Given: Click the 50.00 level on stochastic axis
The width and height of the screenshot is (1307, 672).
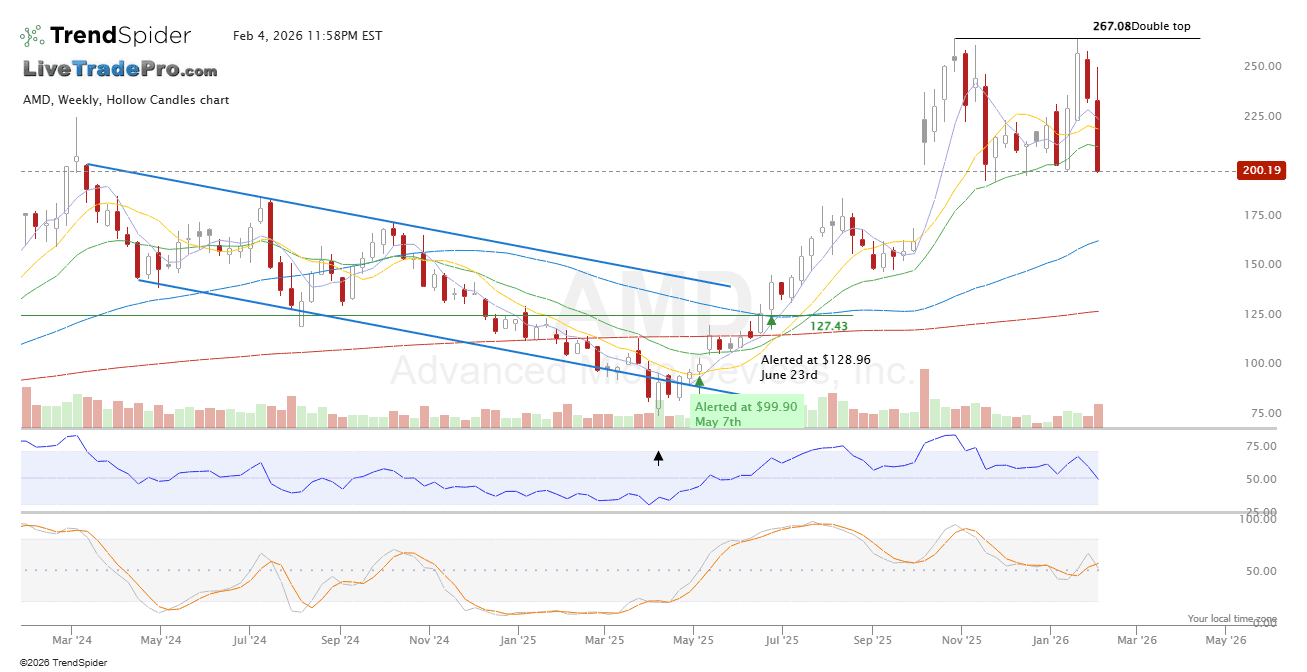Looking at the screenshot, I should pos(1264,571).
